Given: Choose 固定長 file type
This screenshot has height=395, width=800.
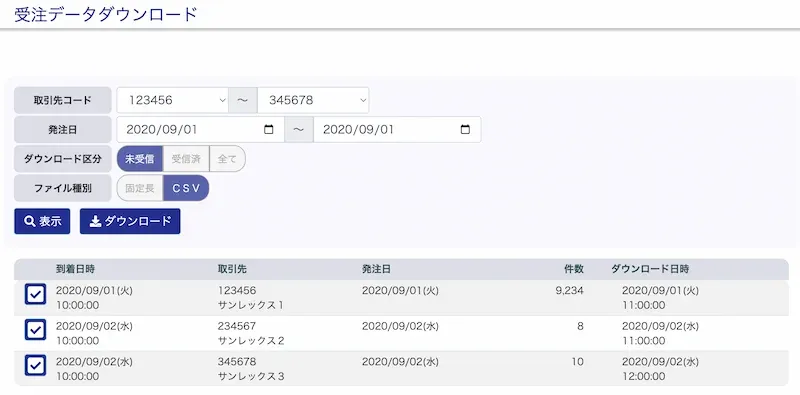Looking at the screenshot, I should pos(140,188).
